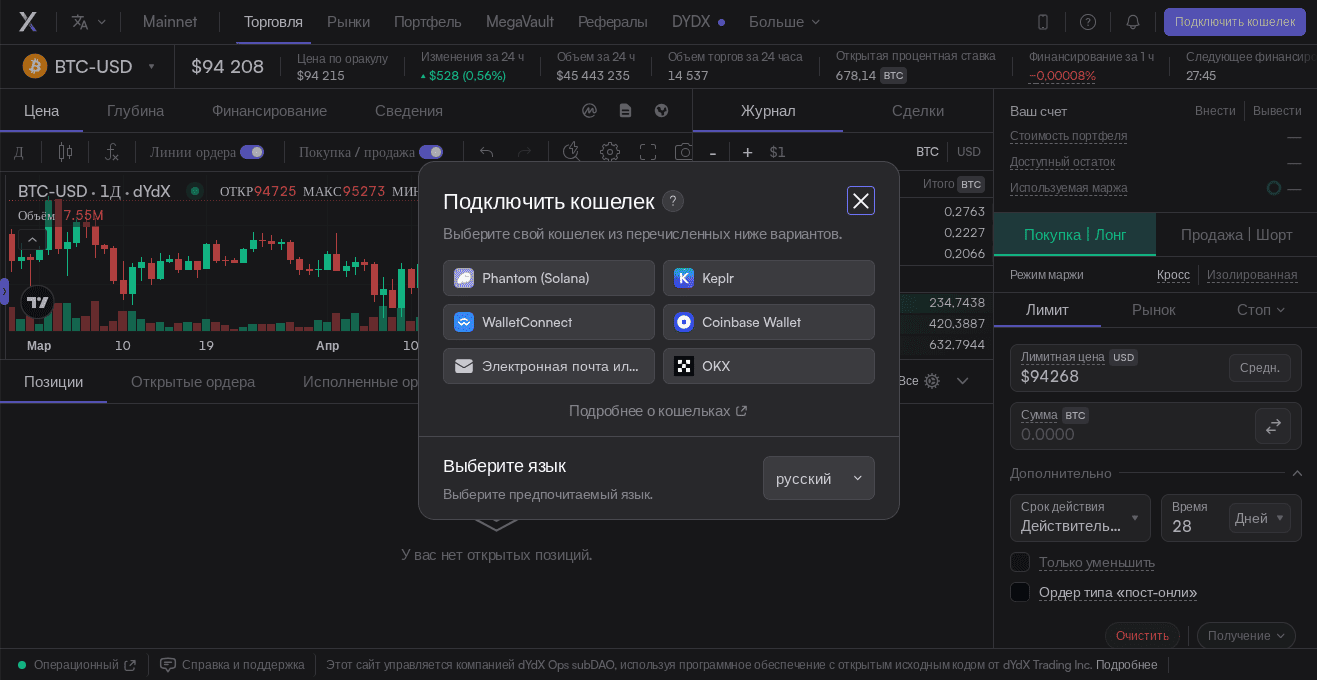This screenshot has width=1317, height=680.
Task: Click the Подключить кошелек header button
Action: (1235, 22)
